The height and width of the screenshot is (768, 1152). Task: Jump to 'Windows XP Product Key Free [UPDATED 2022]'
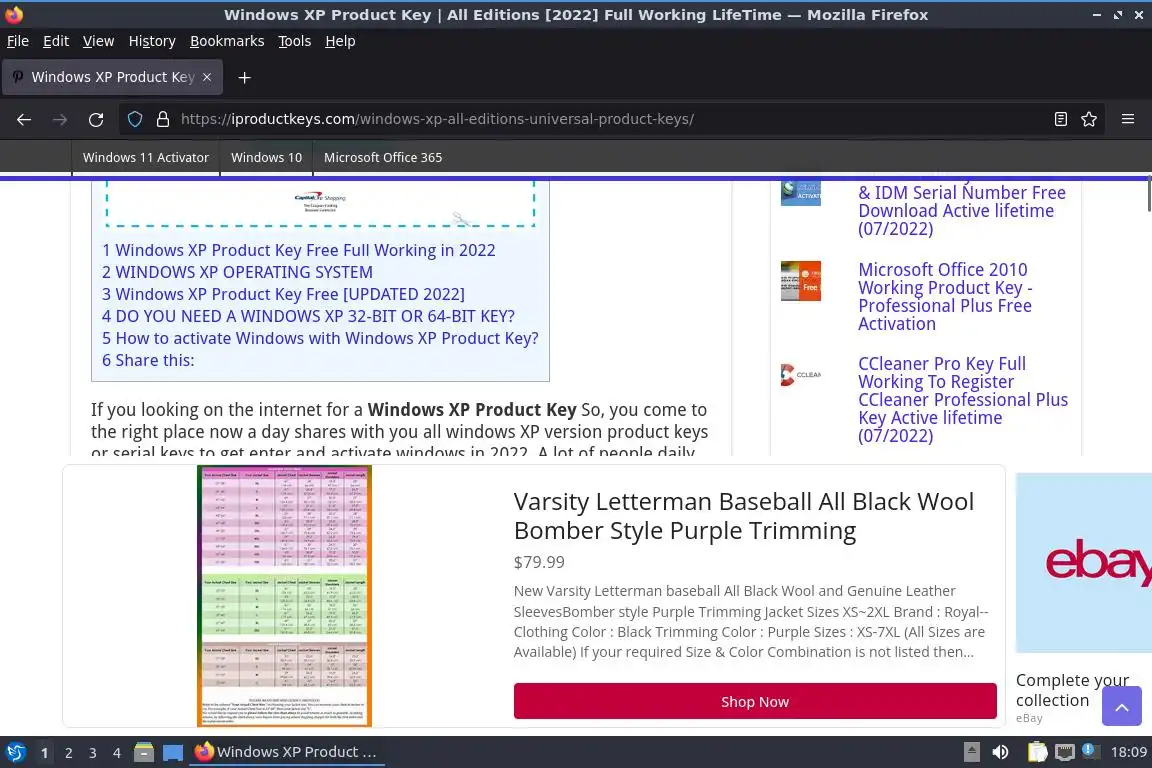pyautogui.click(x=283, y=295)
